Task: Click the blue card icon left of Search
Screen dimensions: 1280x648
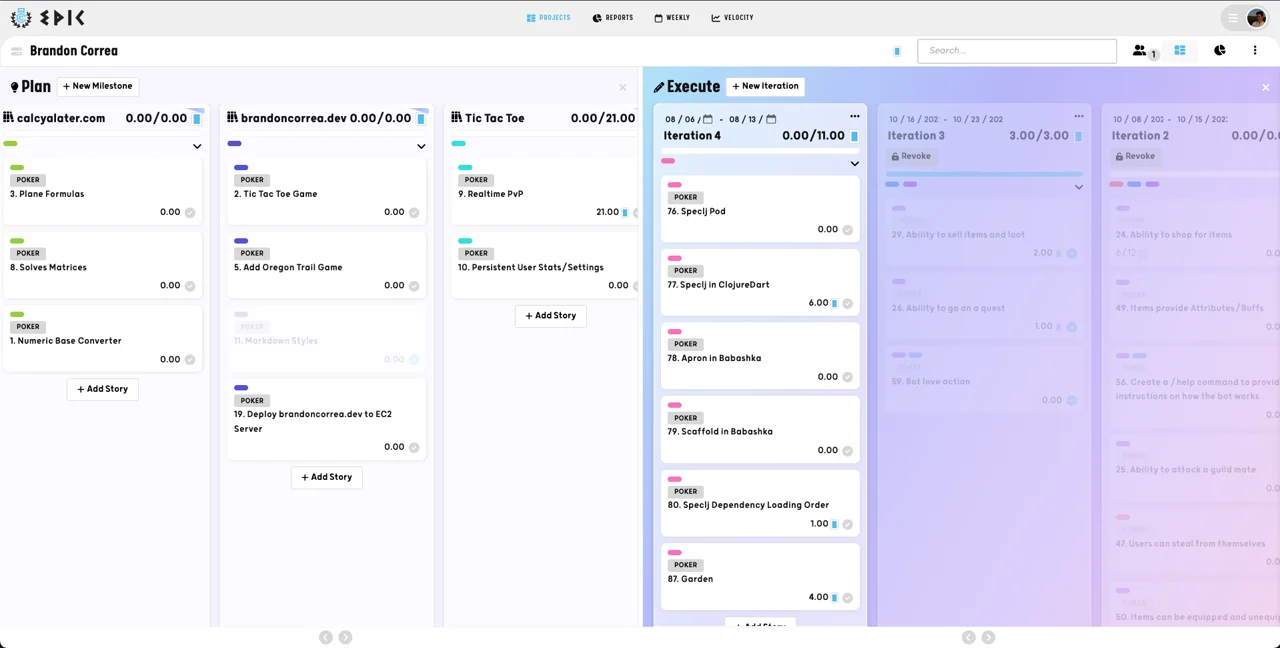Action: point(897,51)
